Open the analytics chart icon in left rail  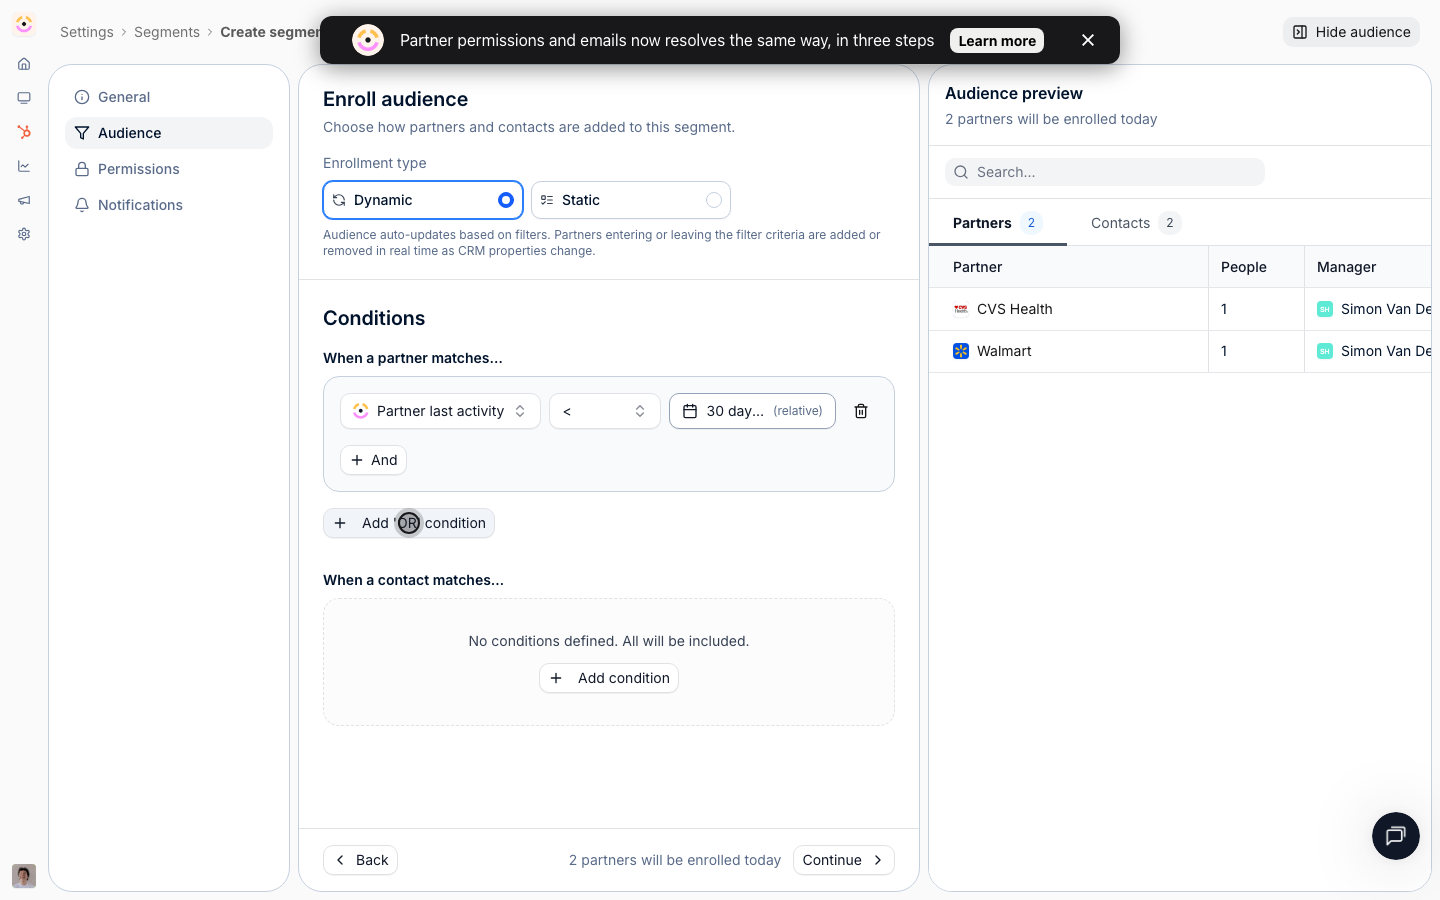tap(24, 166)
